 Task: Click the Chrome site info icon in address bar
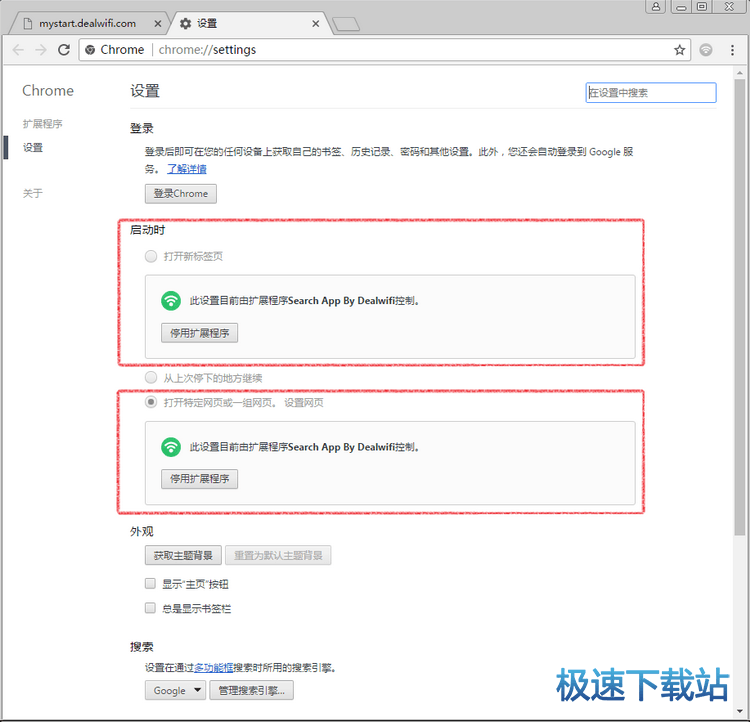[x=89, y=50]
